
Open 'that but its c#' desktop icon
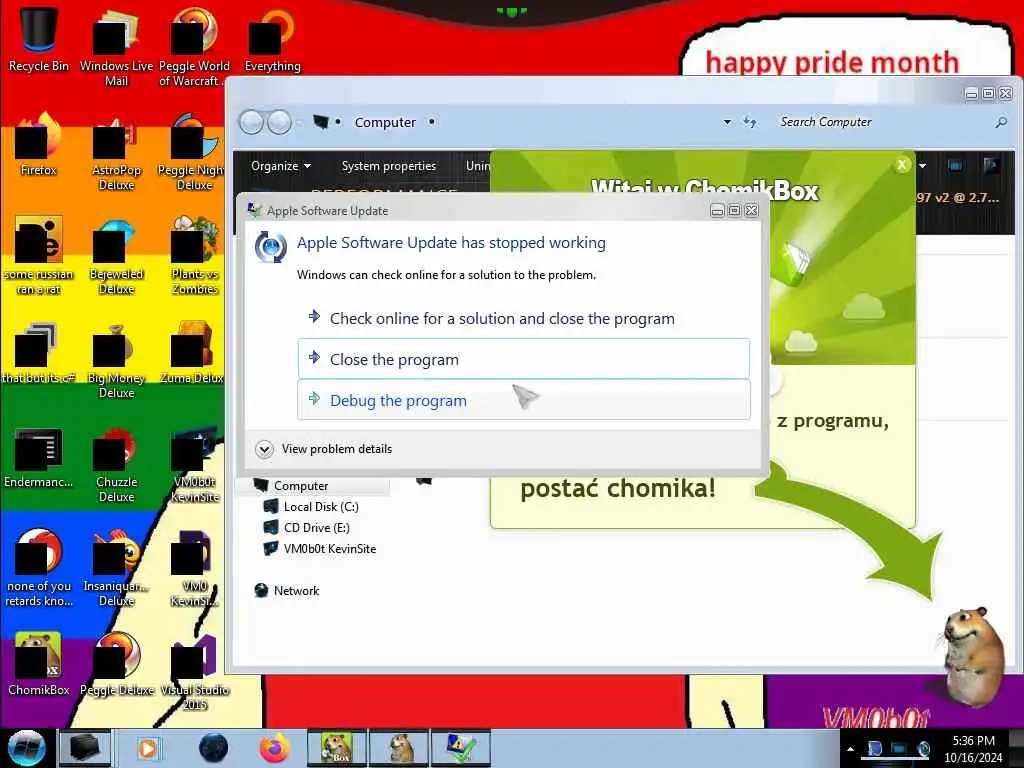39,351
